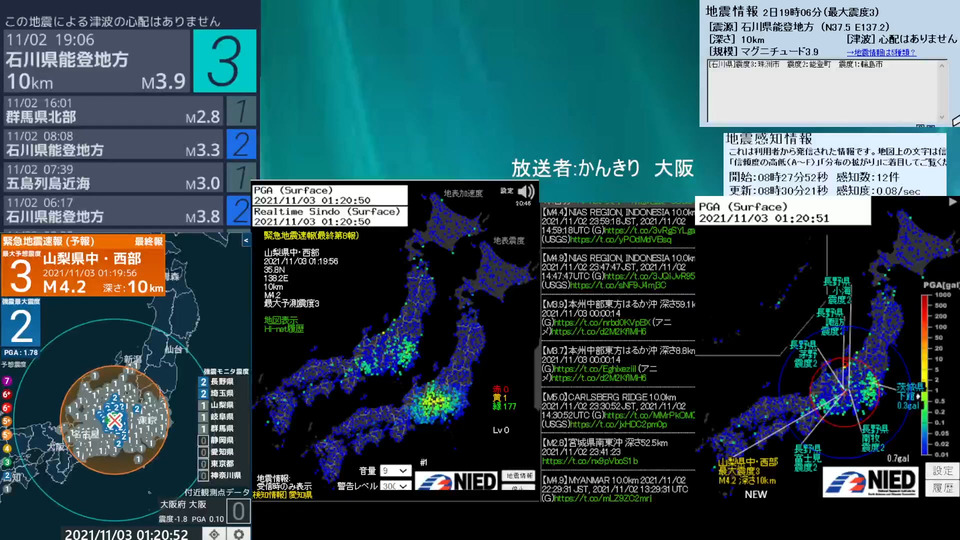Click the 履歴 button in the right map window
Screen dimensions: 960x540
click(x=942, y=488)
